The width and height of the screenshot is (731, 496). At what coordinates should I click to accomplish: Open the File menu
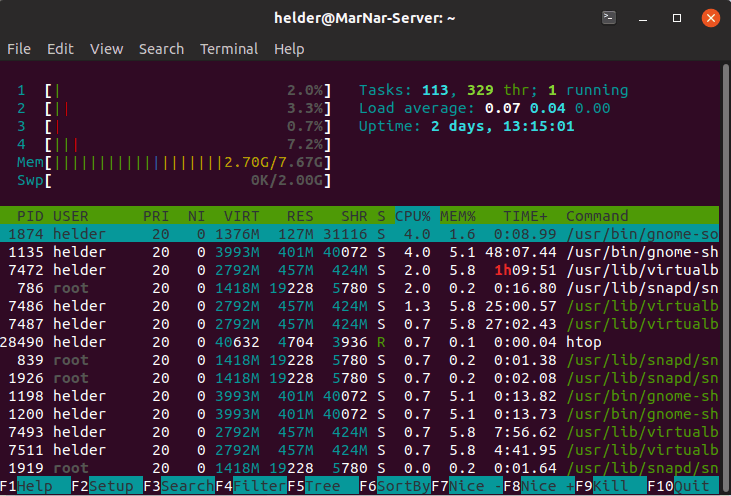pos(19,49)
